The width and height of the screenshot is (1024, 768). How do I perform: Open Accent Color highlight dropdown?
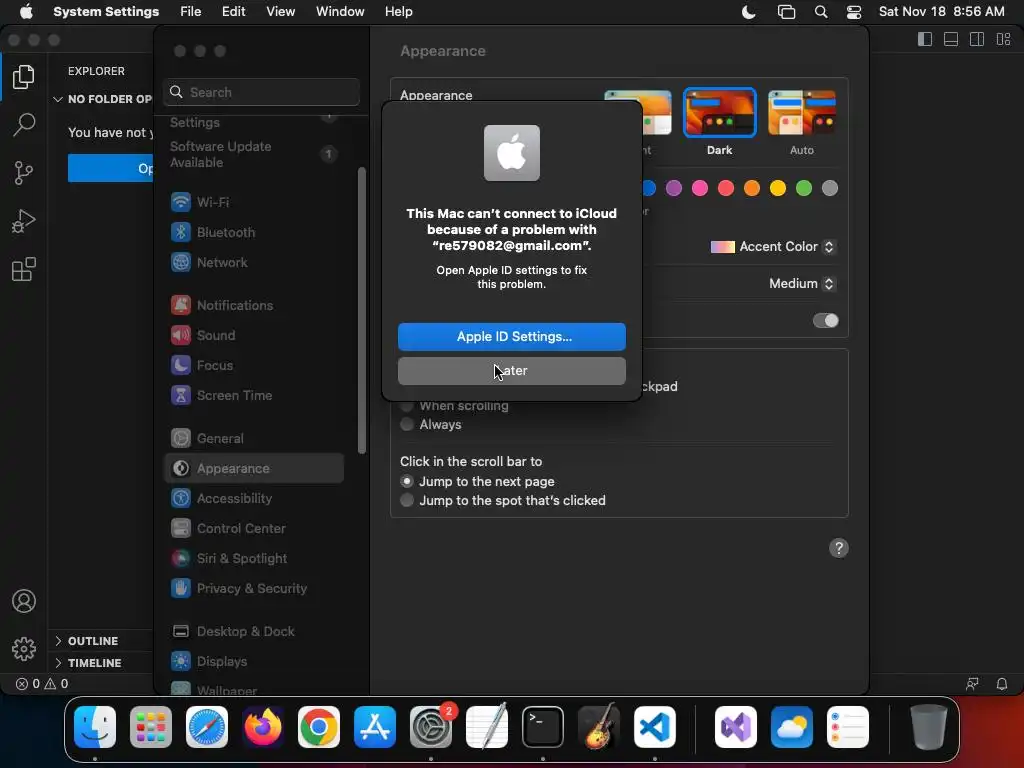pos(773,247)
